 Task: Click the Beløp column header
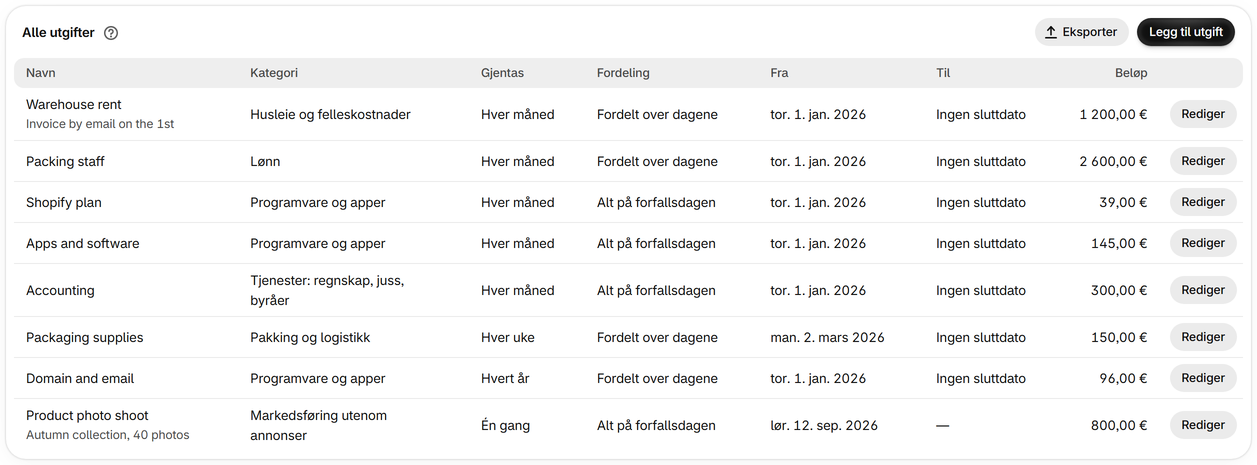(x=1131, y=73)
